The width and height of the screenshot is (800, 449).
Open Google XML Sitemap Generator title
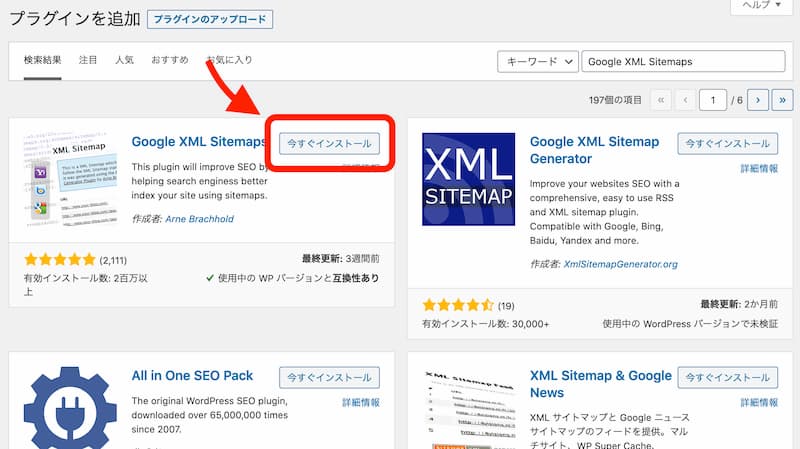click(594, 150)
